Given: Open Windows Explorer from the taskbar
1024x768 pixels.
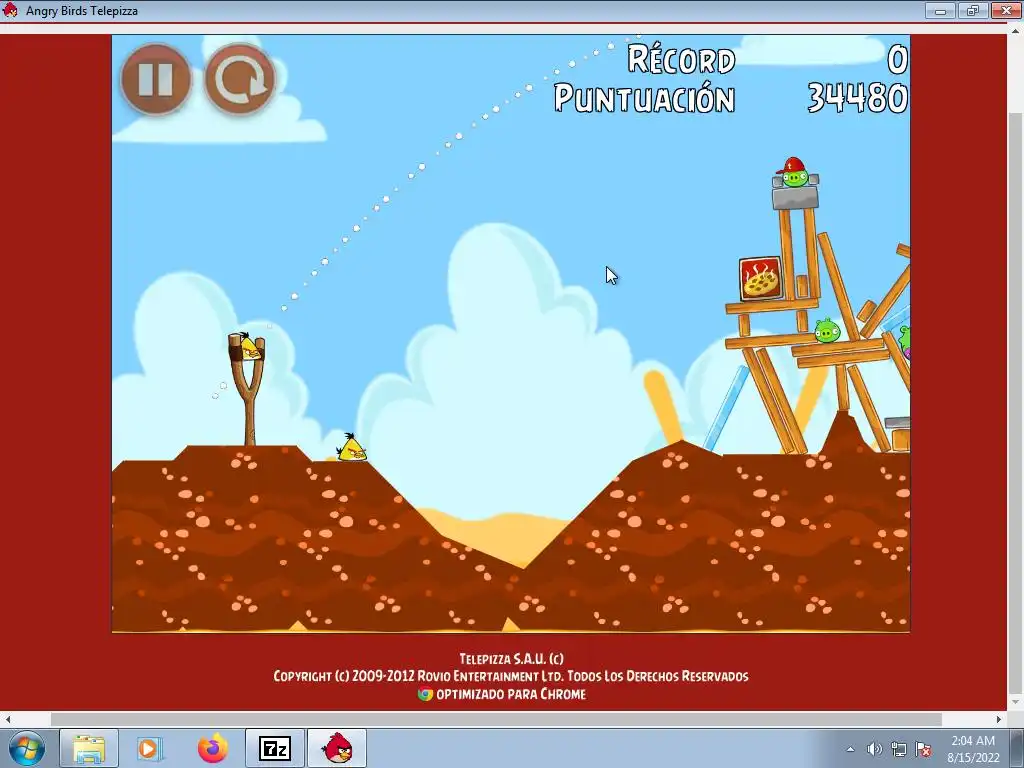Looking at the screenshot, I should [x=89, y=748].
